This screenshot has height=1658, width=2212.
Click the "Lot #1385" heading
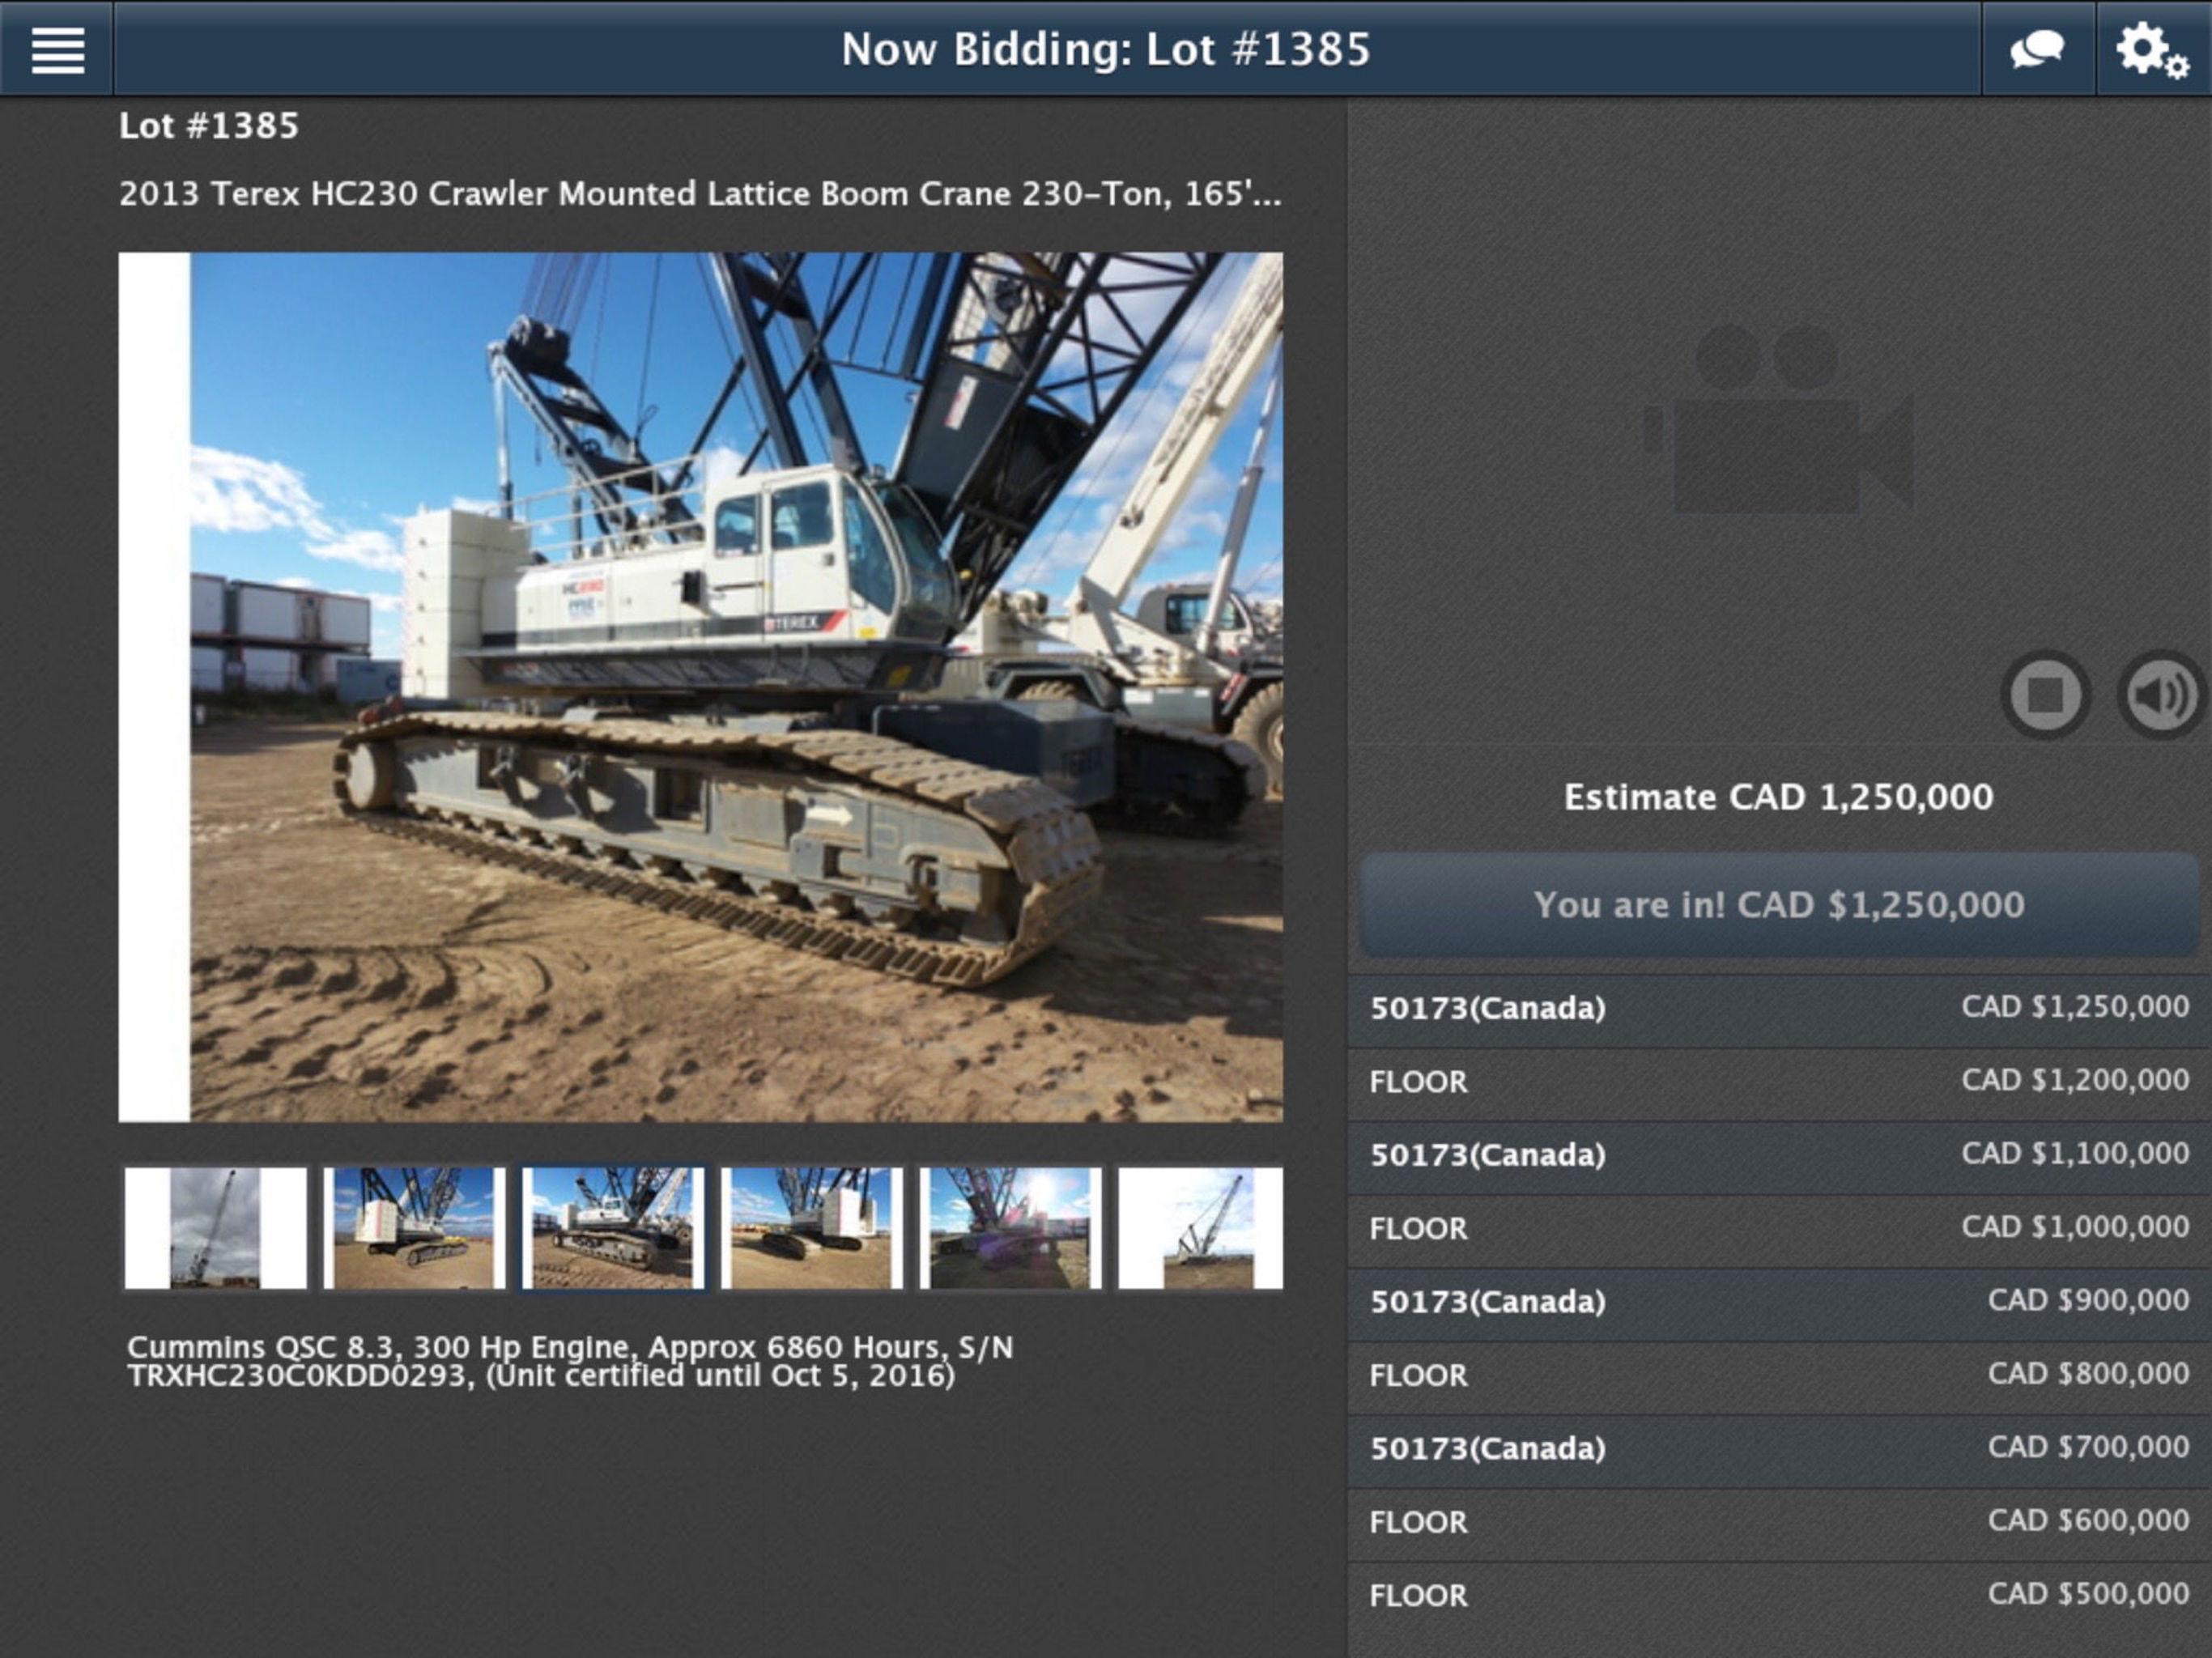tap(209, 126)
